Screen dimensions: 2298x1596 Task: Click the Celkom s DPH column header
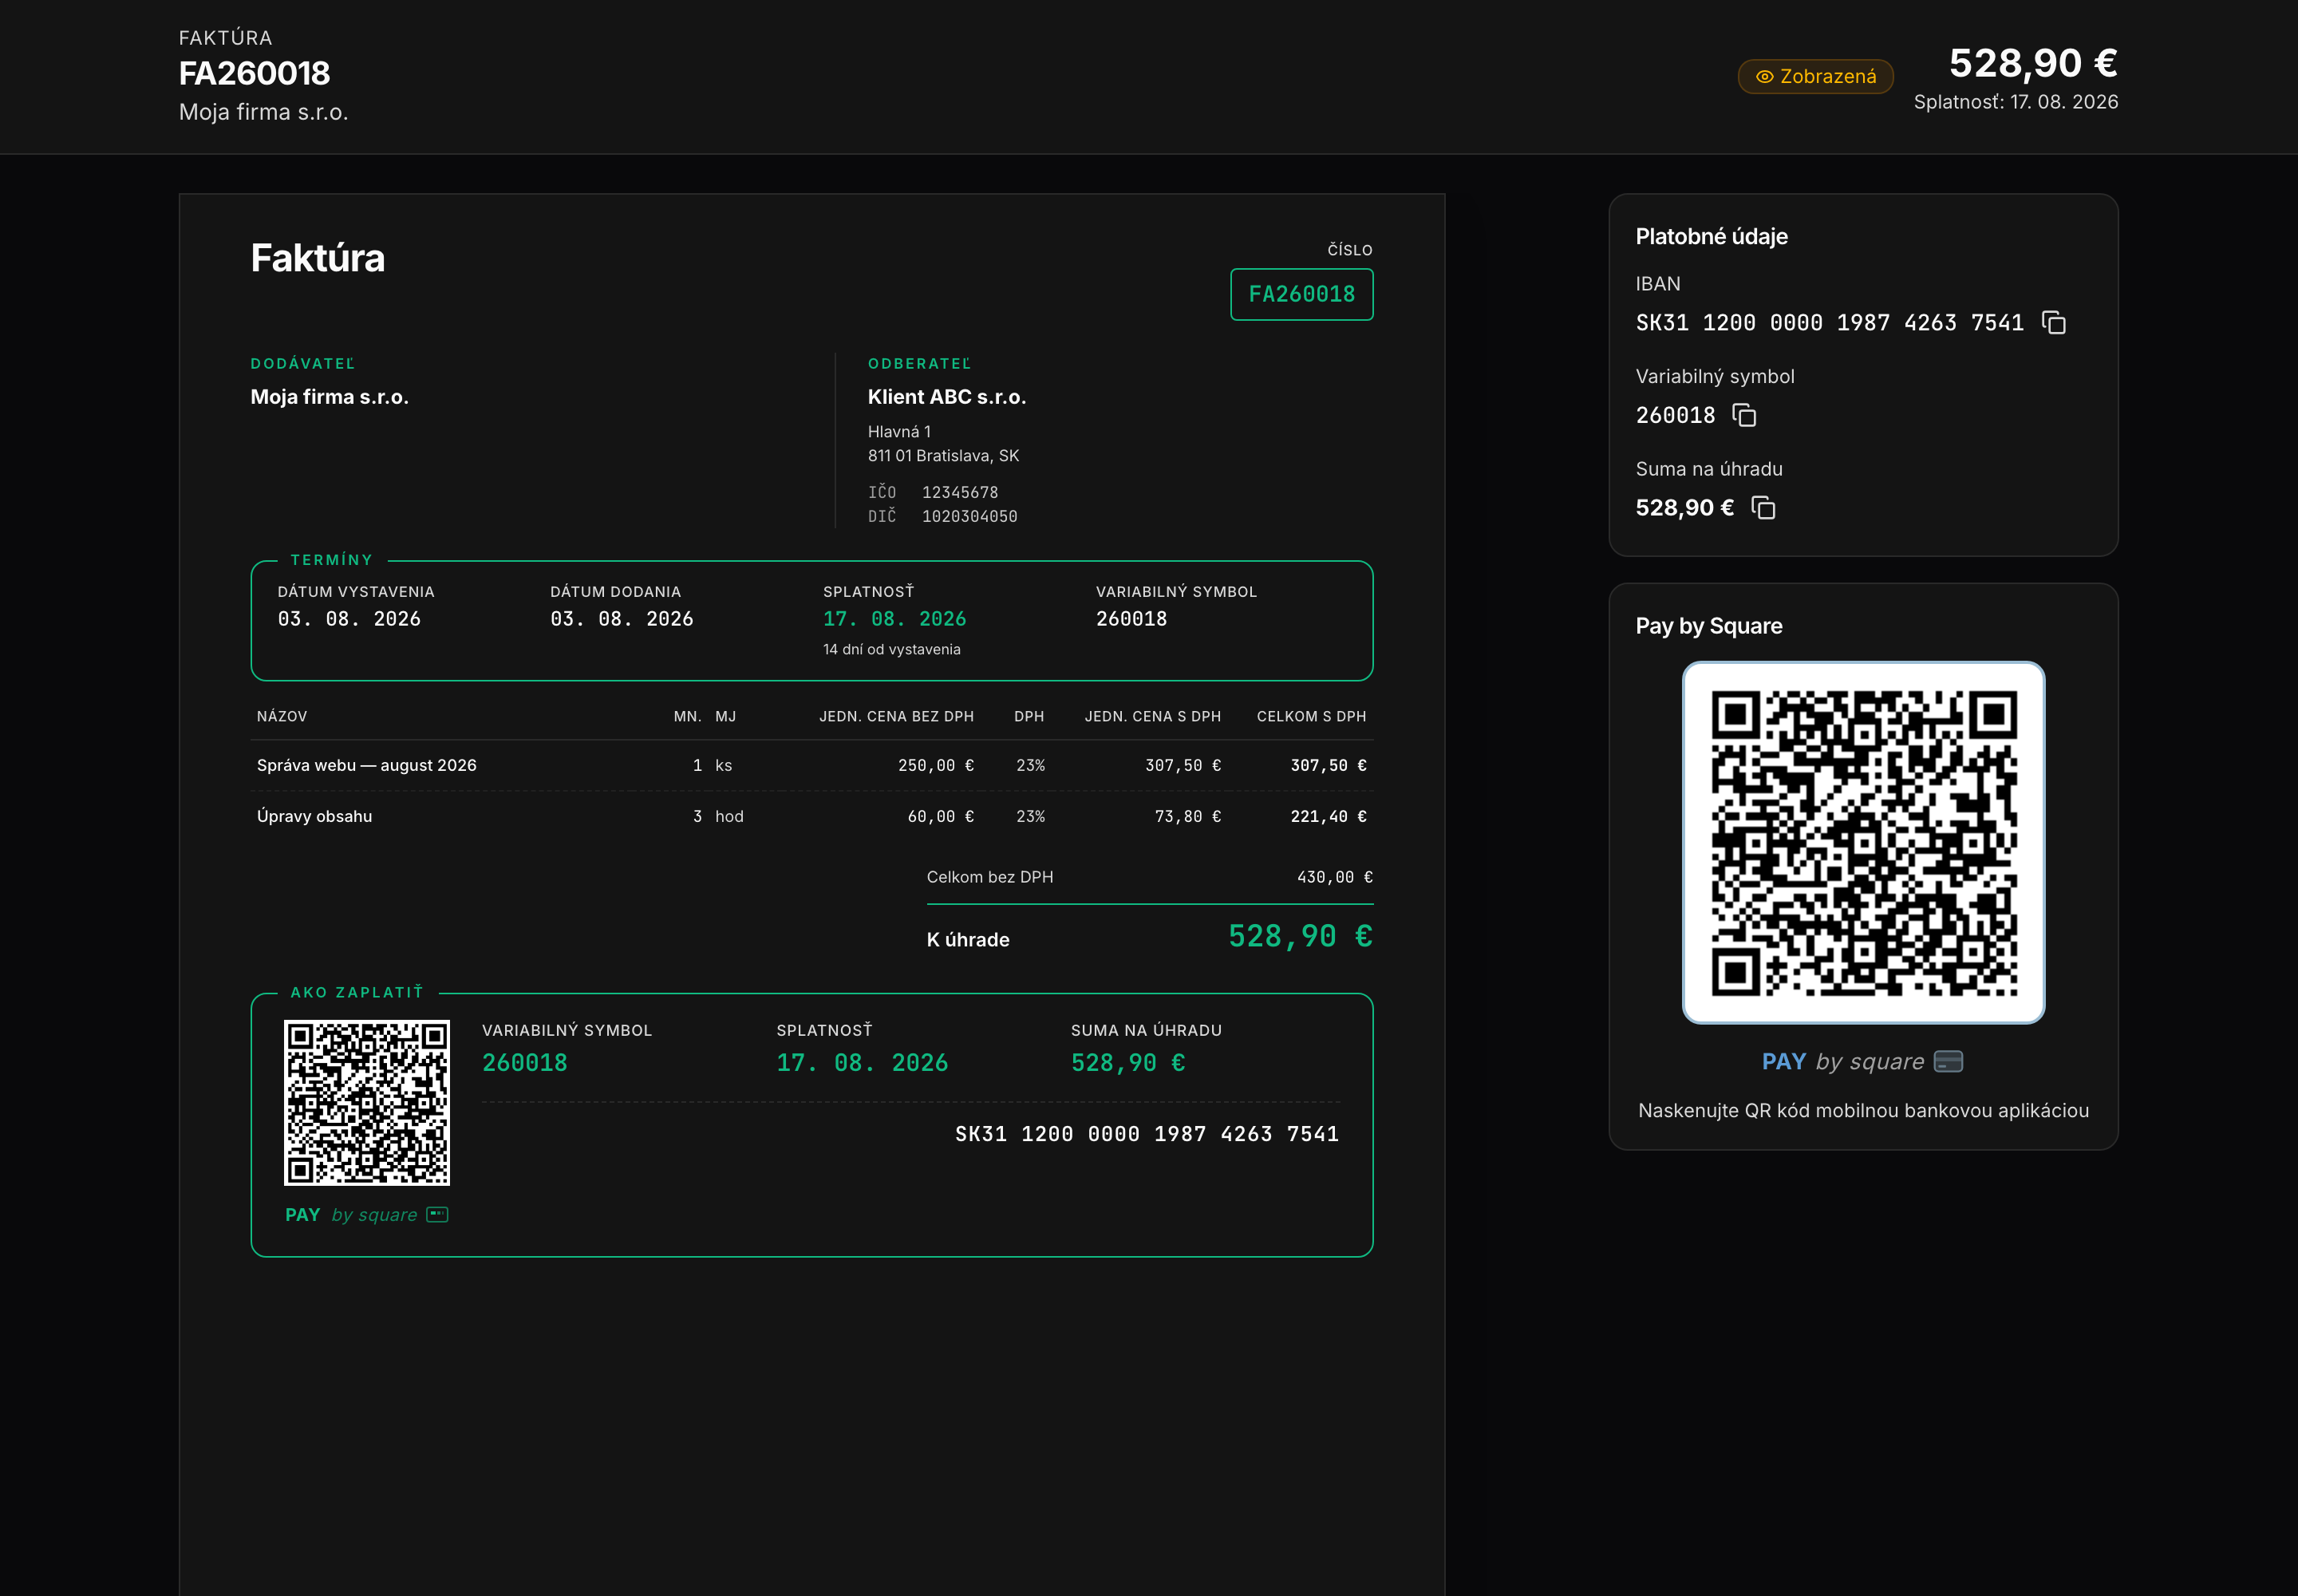(1311, 716)
